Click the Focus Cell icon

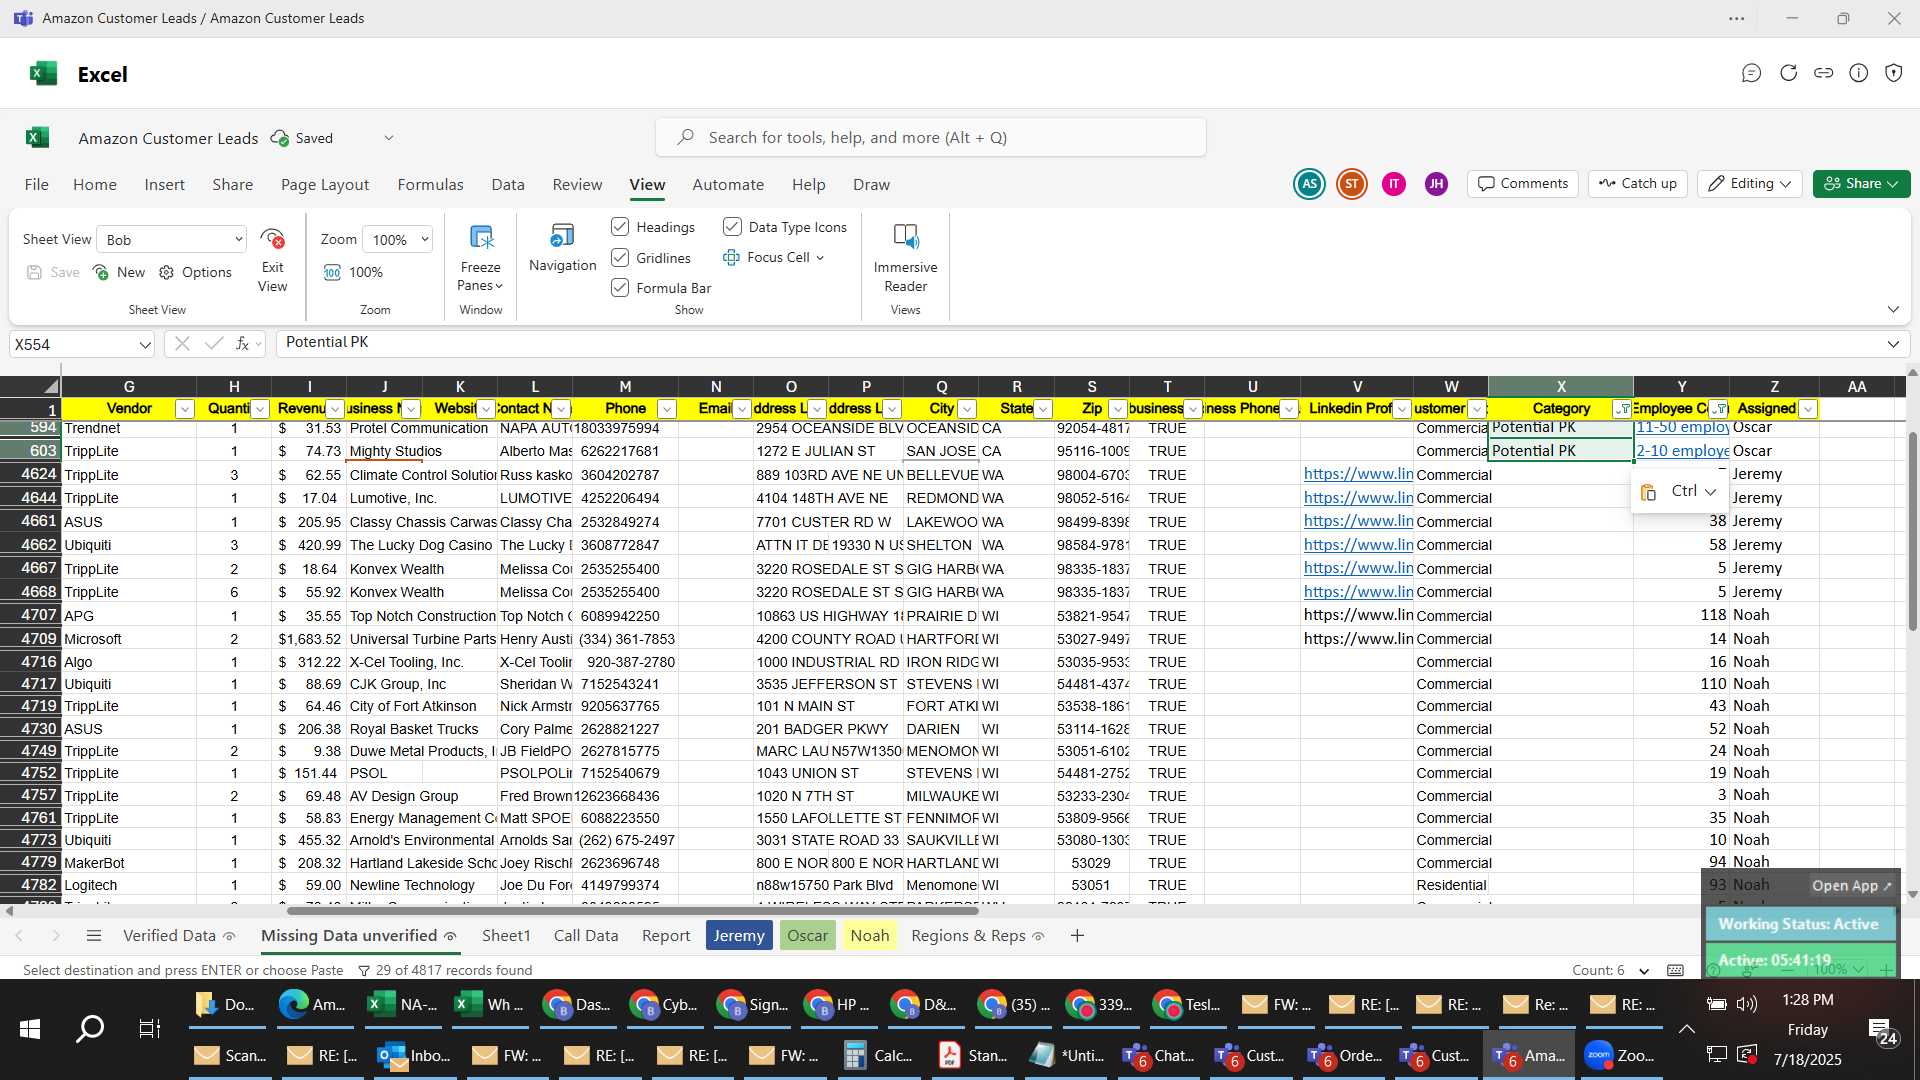coord(731,257)
